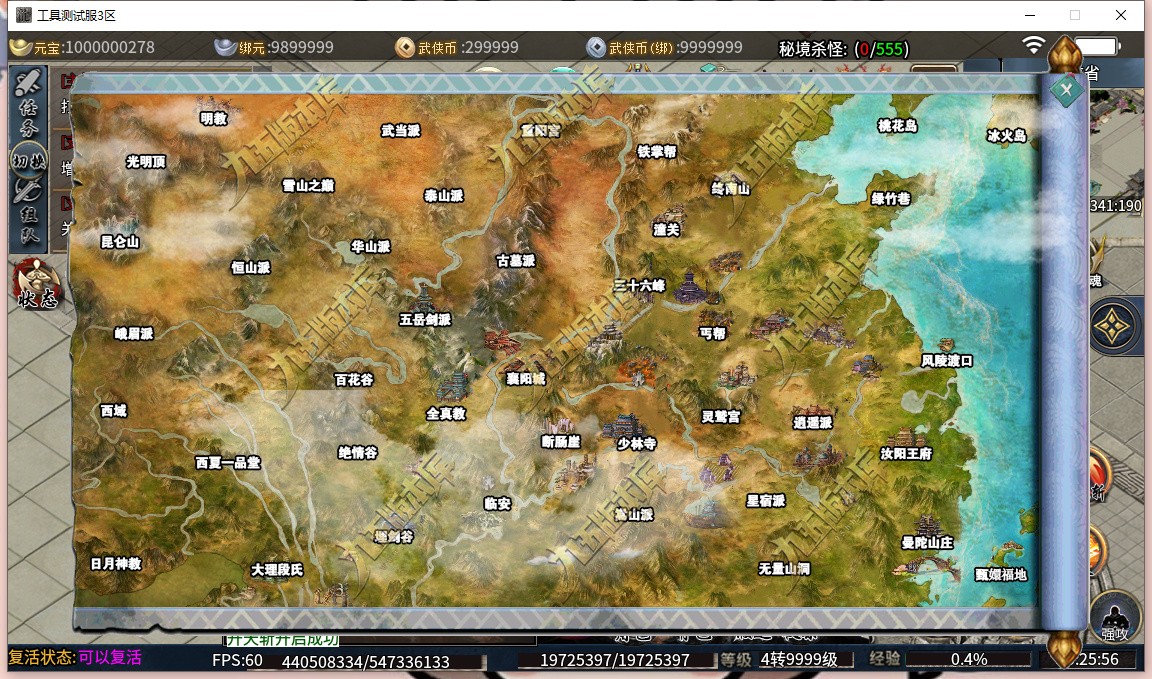
Task: Click the 19725397/19725397 mana bar
Action: (615, 660)
